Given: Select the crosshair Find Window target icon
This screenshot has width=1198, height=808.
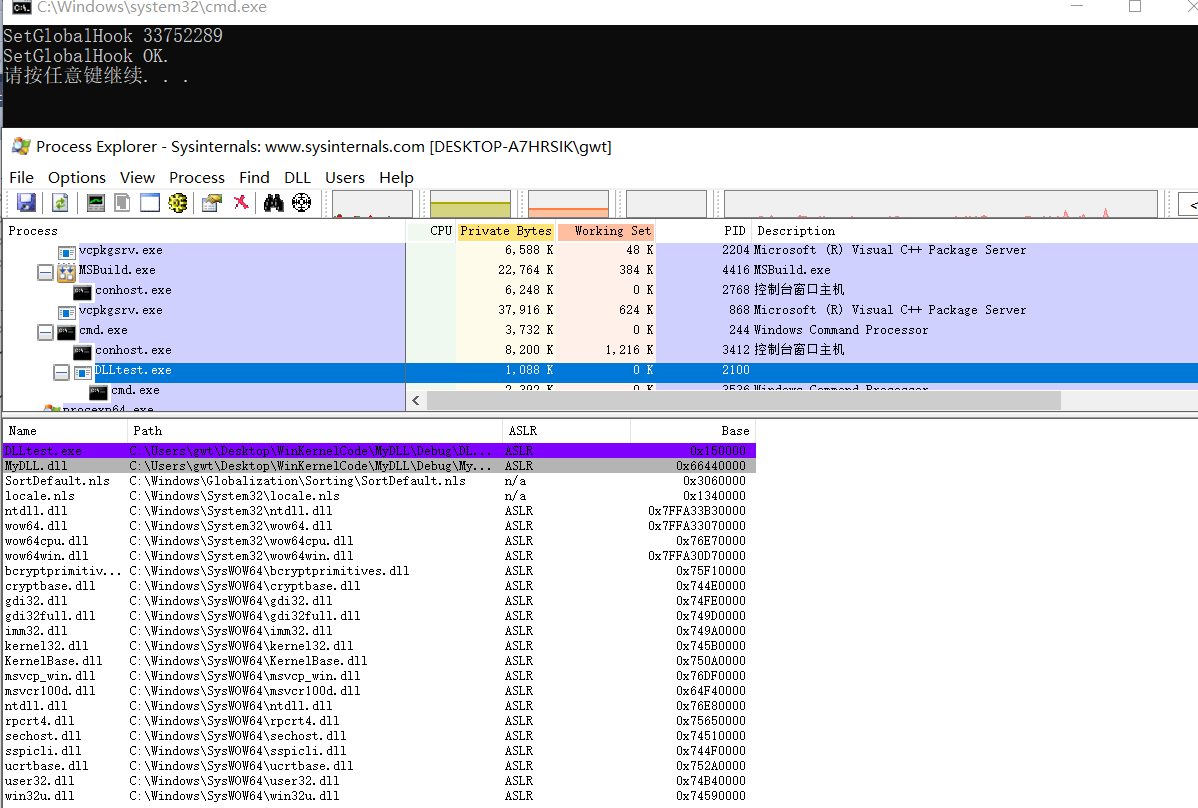Looking at the screenshot, I should pyautogui.click(x=301, y=203).
